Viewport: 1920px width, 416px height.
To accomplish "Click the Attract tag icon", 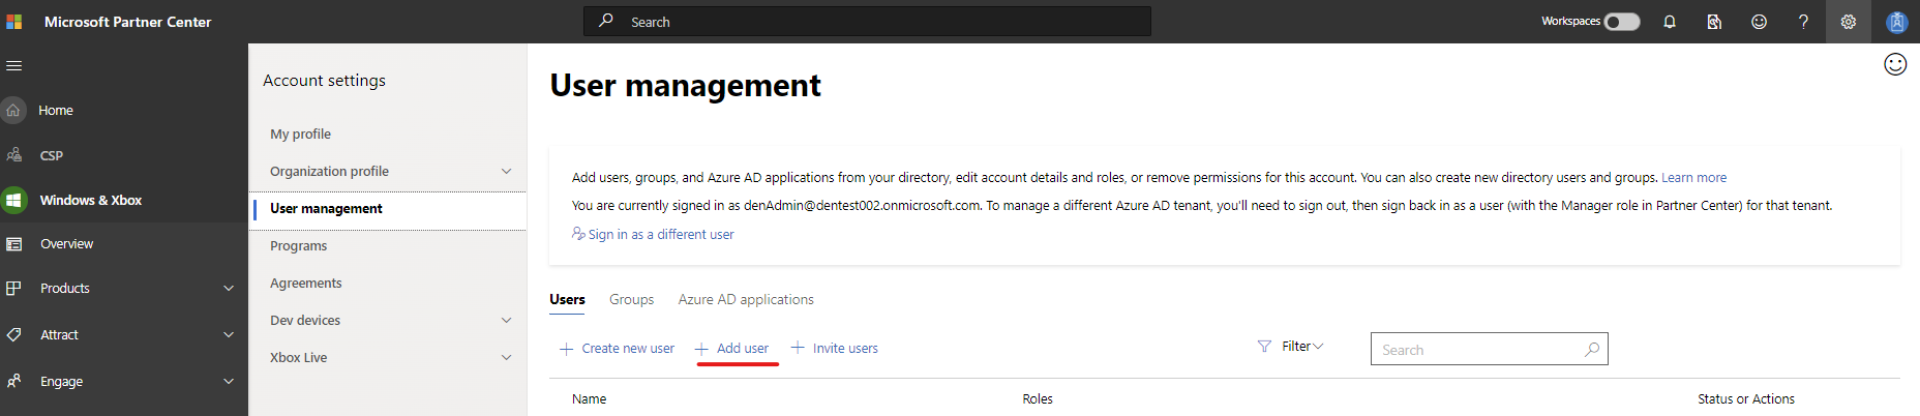I will click(x=14, y=335).
